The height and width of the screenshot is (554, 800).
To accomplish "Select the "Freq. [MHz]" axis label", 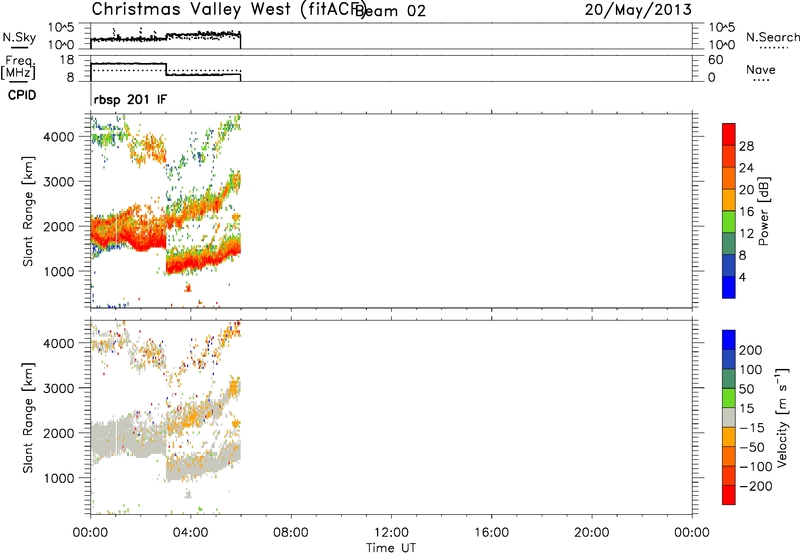I will point(19,68).
